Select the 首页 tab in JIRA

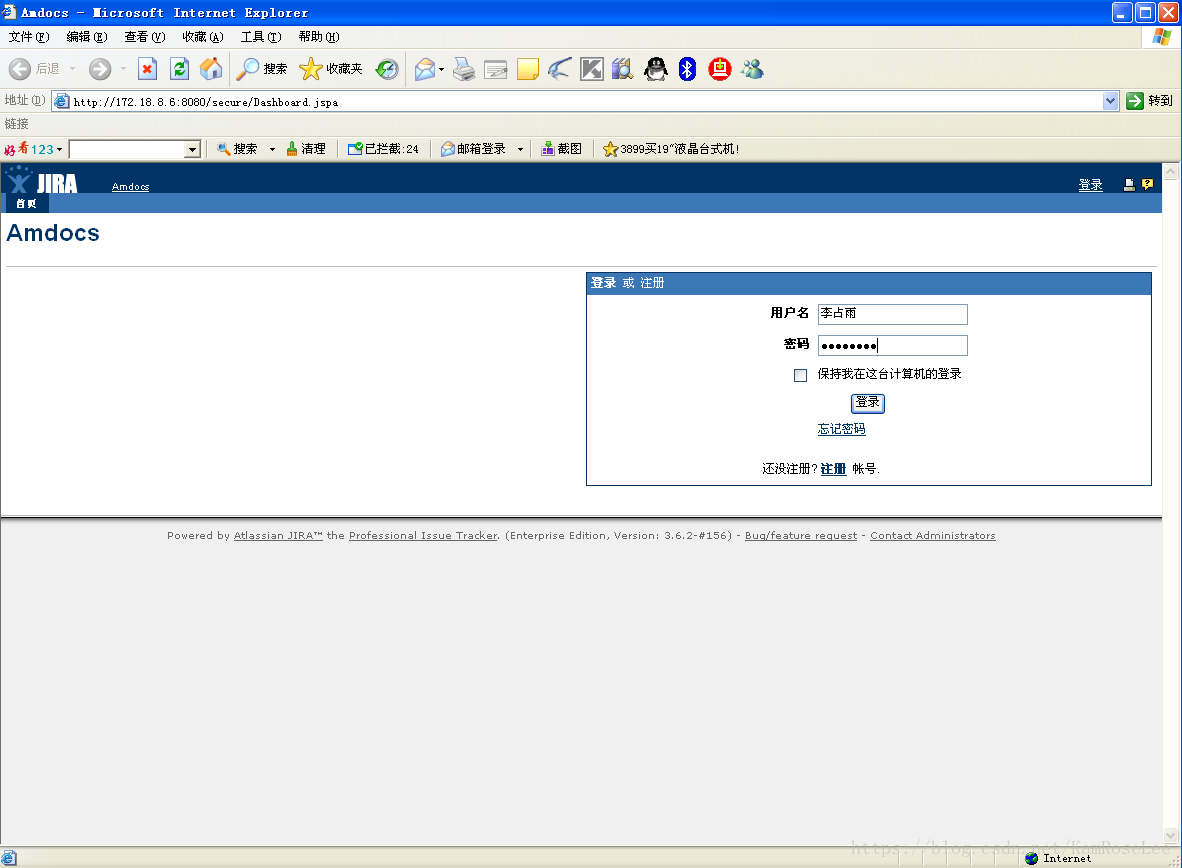coord(26,204)
